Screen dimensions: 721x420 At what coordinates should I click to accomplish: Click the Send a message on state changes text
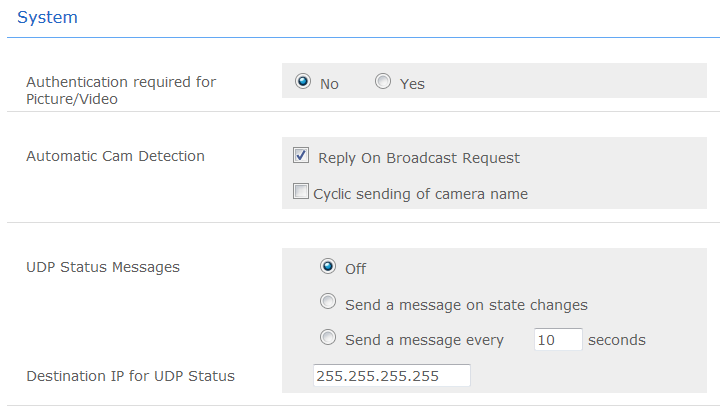coord(466,305)
